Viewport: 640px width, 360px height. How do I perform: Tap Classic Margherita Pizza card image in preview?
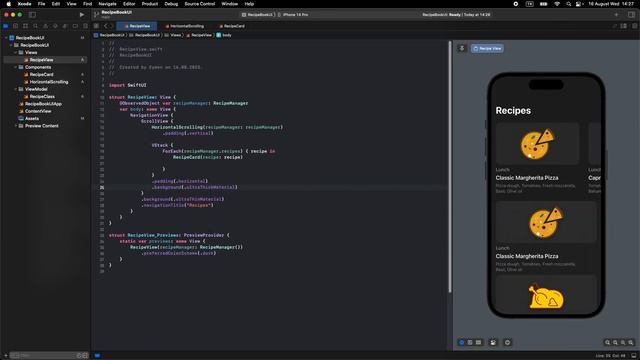pos(537,144)
